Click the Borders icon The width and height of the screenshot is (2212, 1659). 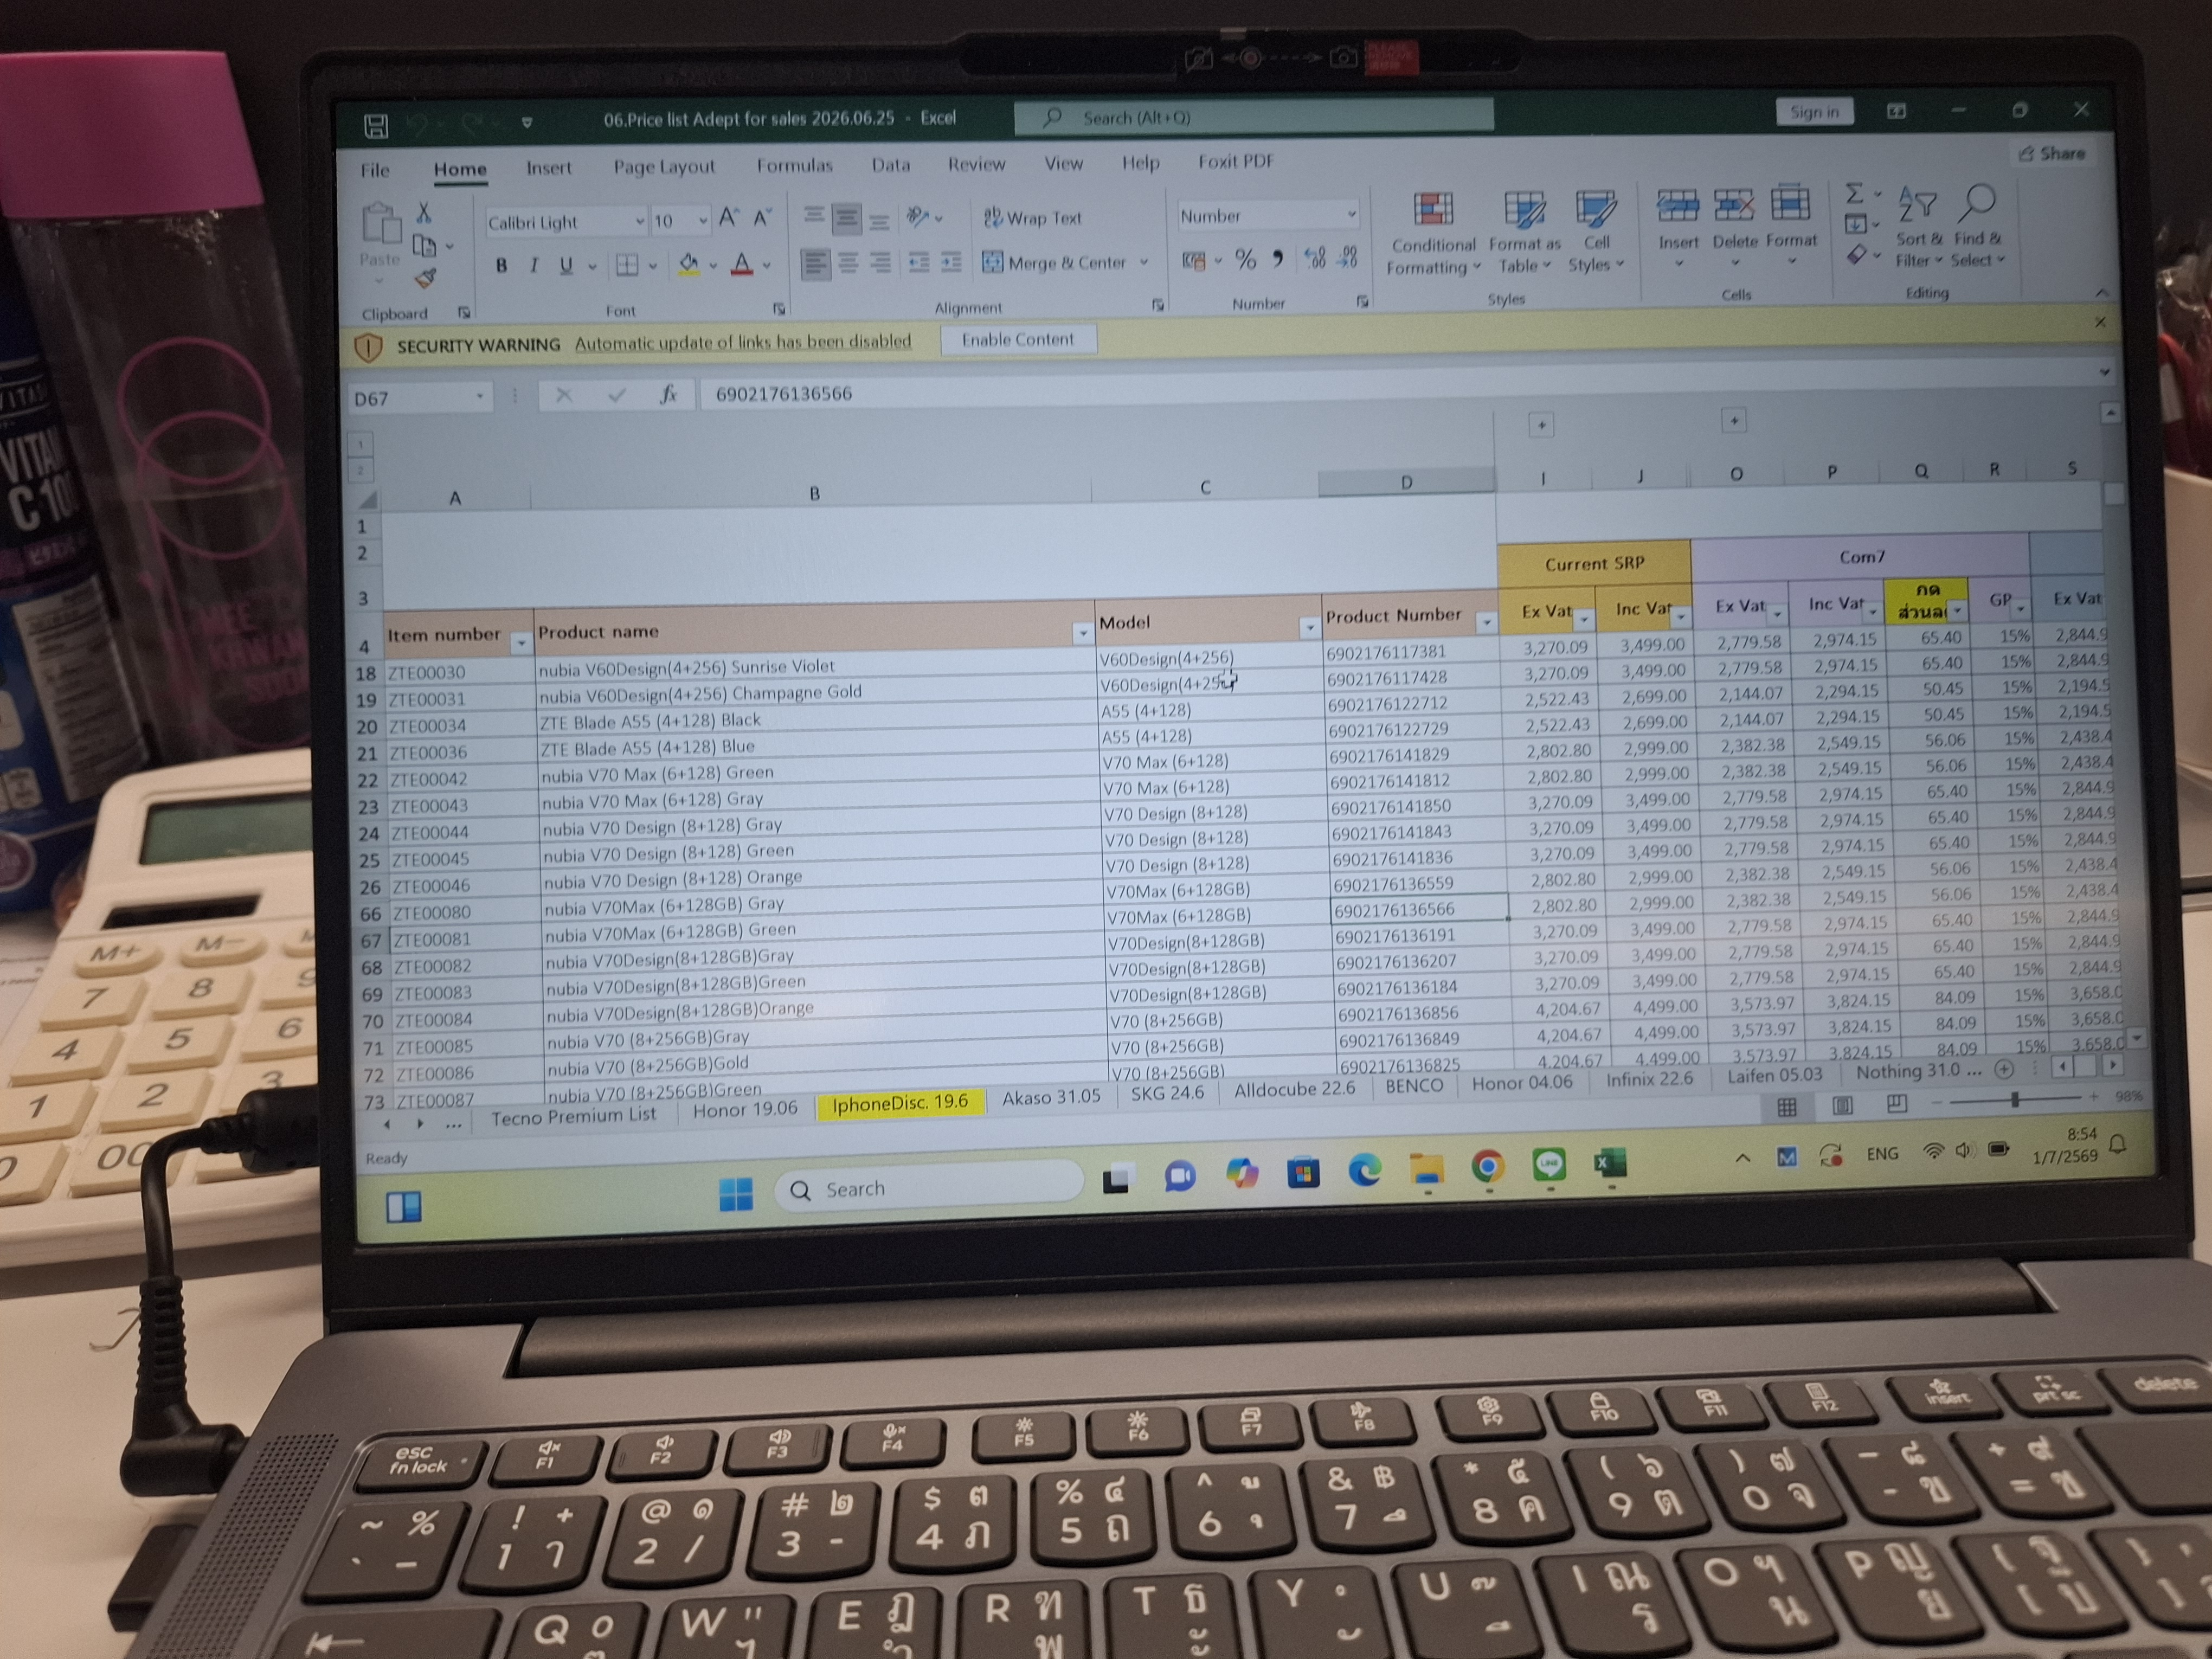627,265
